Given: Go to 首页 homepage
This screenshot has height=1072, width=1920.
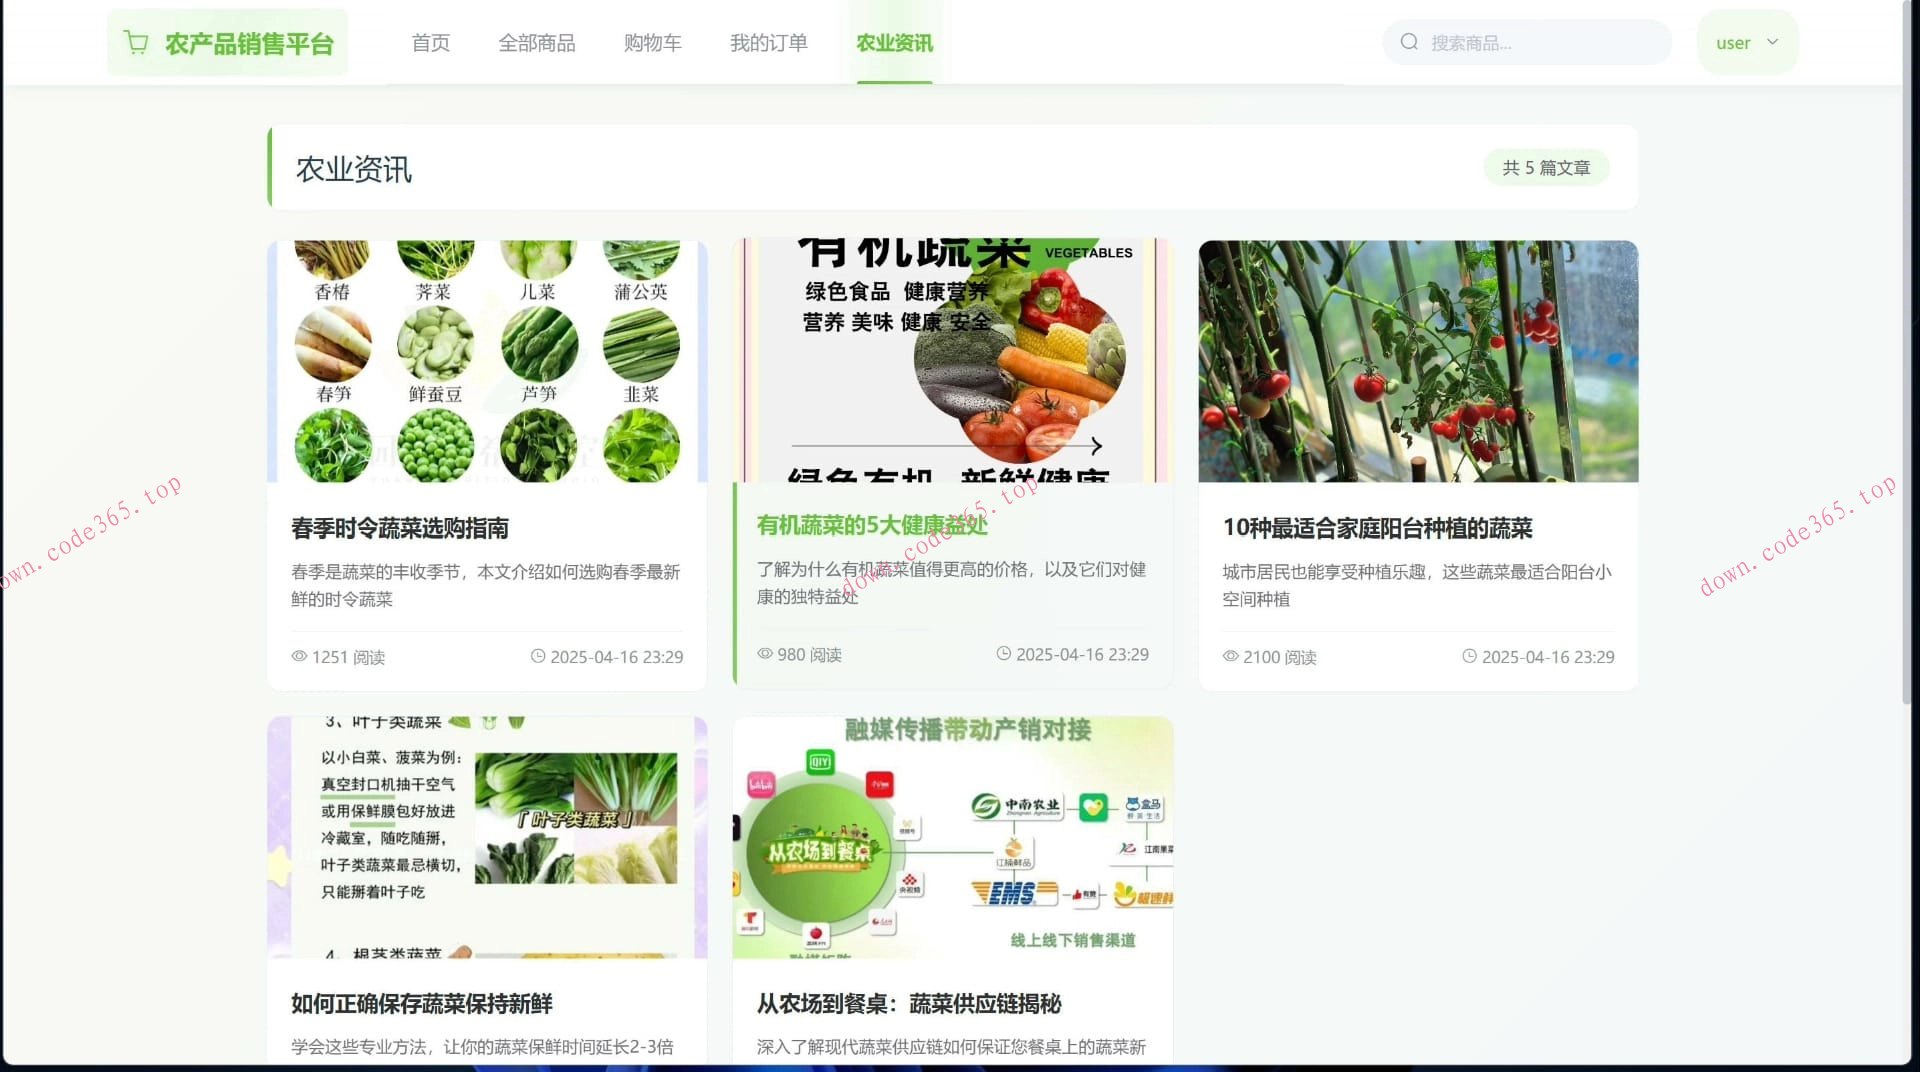Looking at the screenshot, I should (430, 43).
